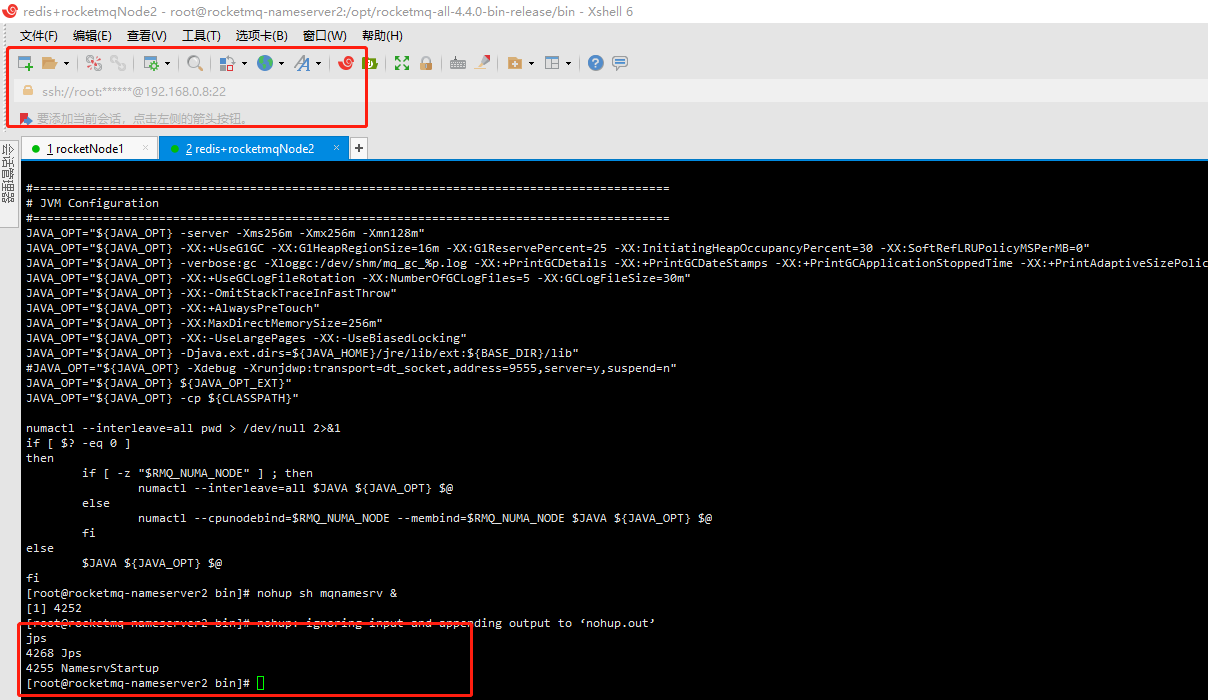1208x700 pixels.
Task: Click the Highlight pen icon
Action: (483, 63)
